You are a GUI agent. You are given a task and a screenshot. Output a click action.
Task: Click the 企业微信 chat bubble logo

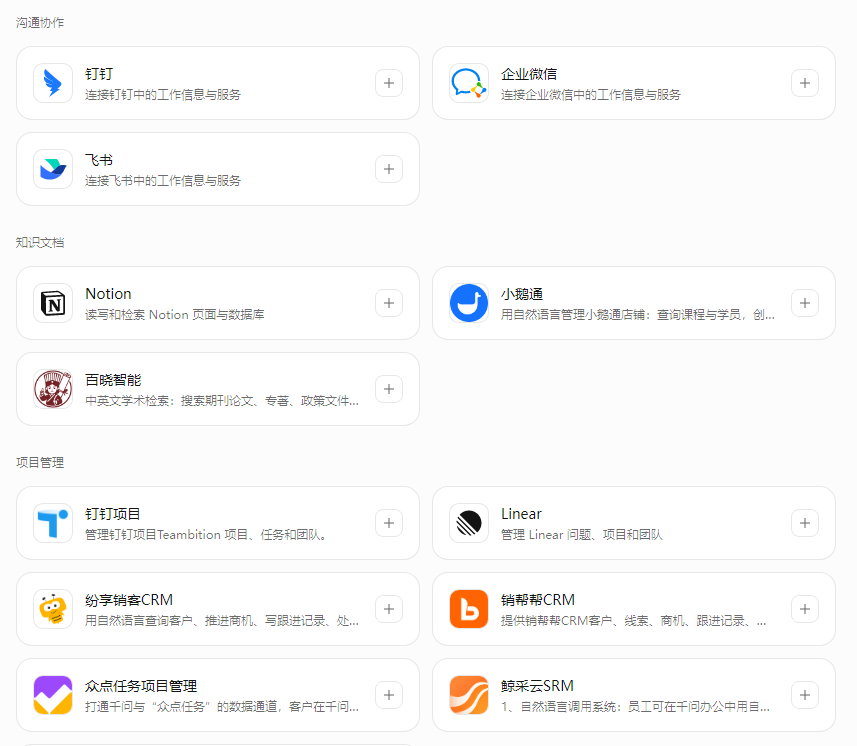coord(469,83)
